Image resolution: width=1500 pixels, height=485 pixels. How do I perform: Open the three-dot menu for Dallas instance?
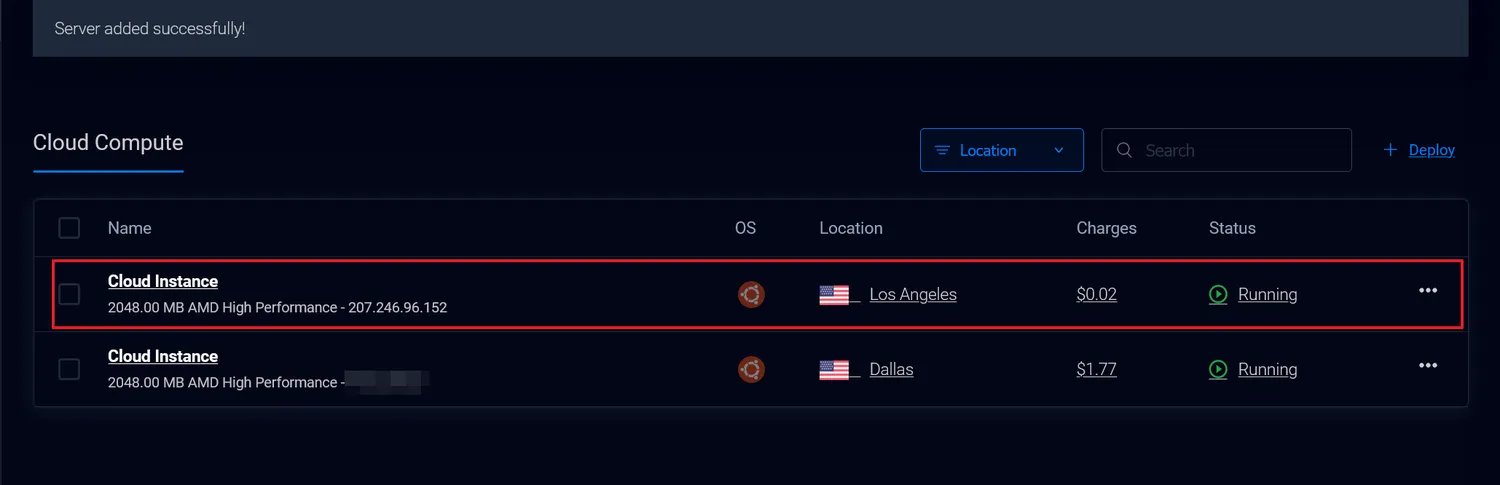tap(1428, 365)
